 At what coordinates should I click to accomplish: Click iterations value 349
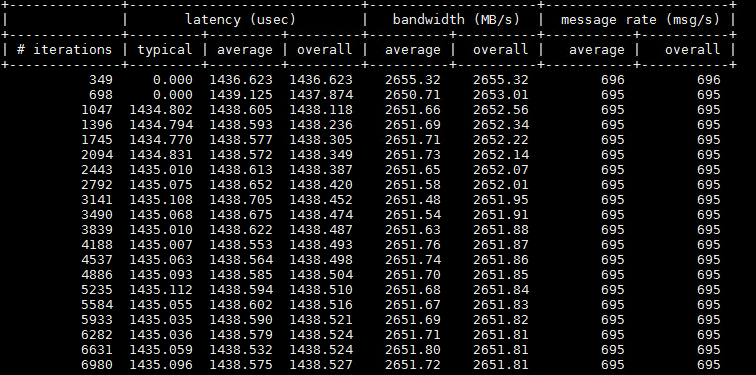coord(100,80)
